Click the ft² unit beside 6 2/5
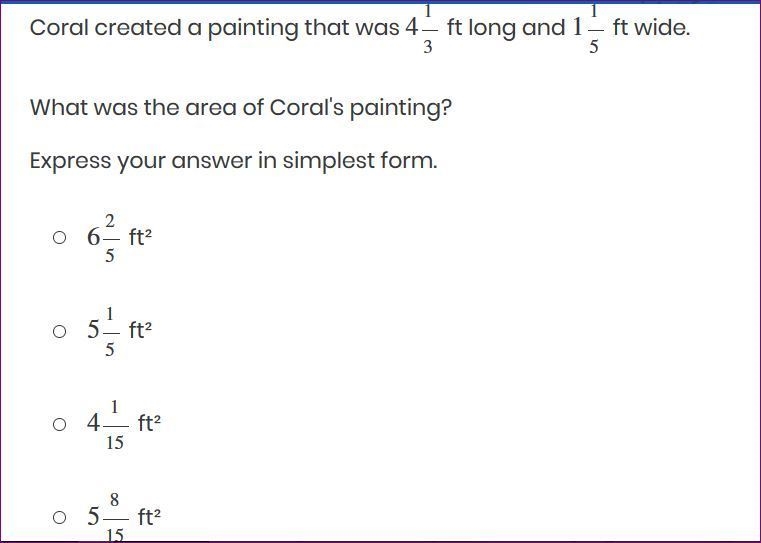 140,237
